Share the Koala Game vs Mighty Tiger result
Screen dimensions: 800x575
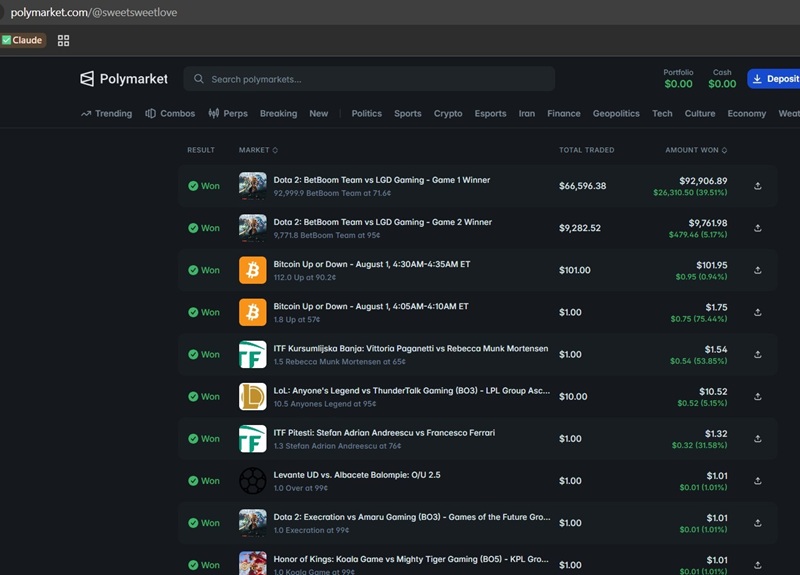click(758, 565)
